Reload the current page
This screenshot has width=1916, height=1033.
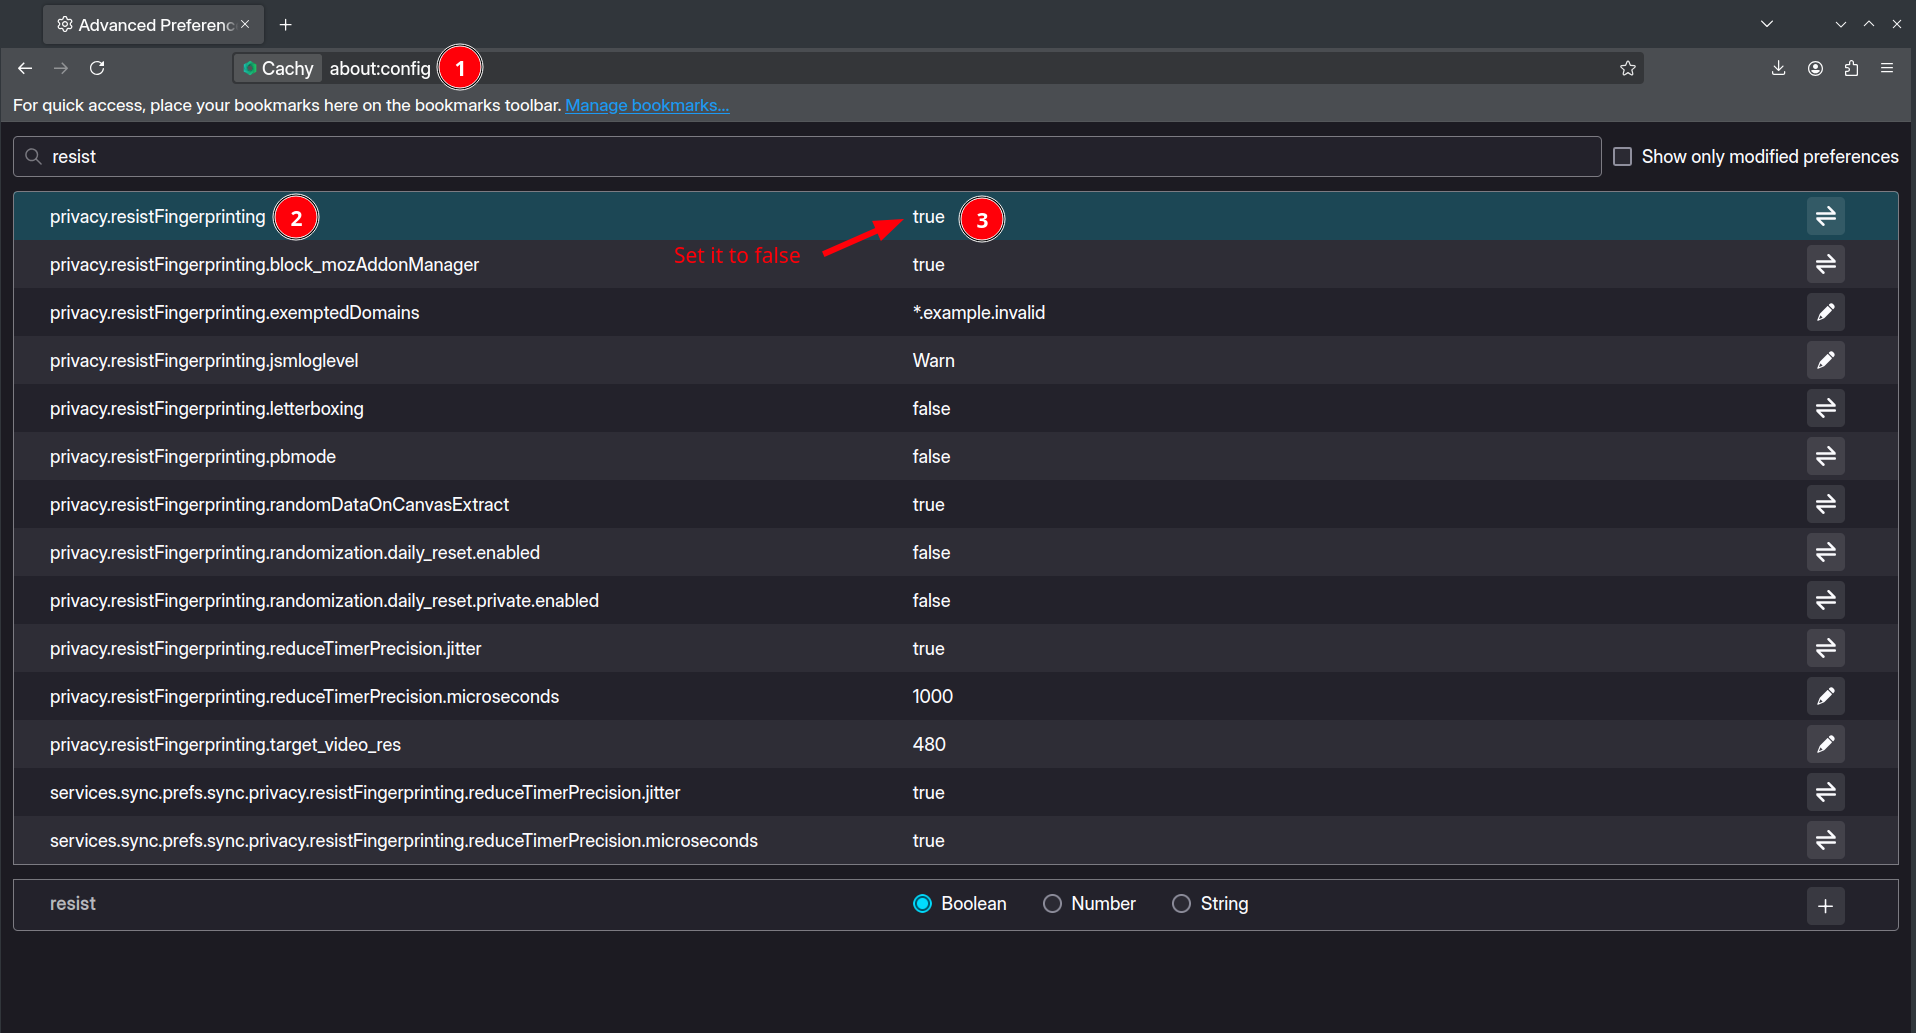pos(97,68)
